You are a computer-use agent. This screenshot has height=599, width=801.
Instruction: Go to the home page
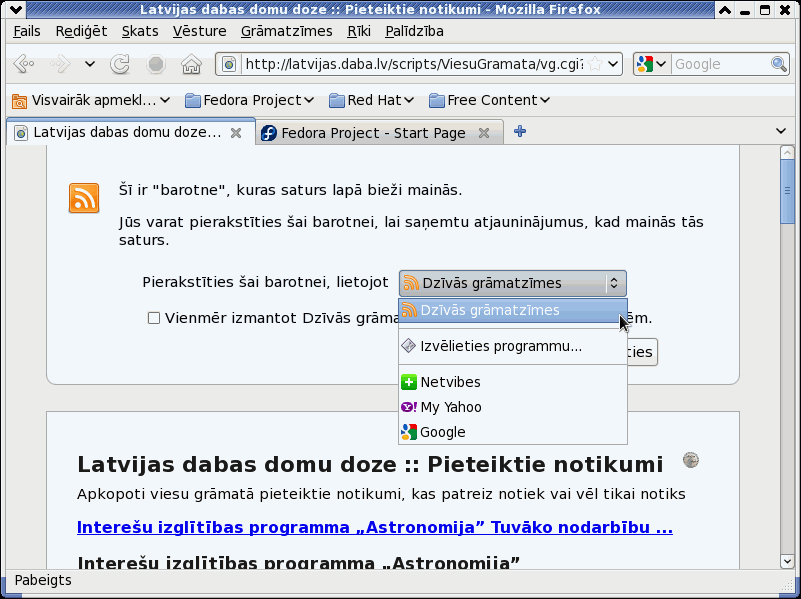[x=192, y=64]
